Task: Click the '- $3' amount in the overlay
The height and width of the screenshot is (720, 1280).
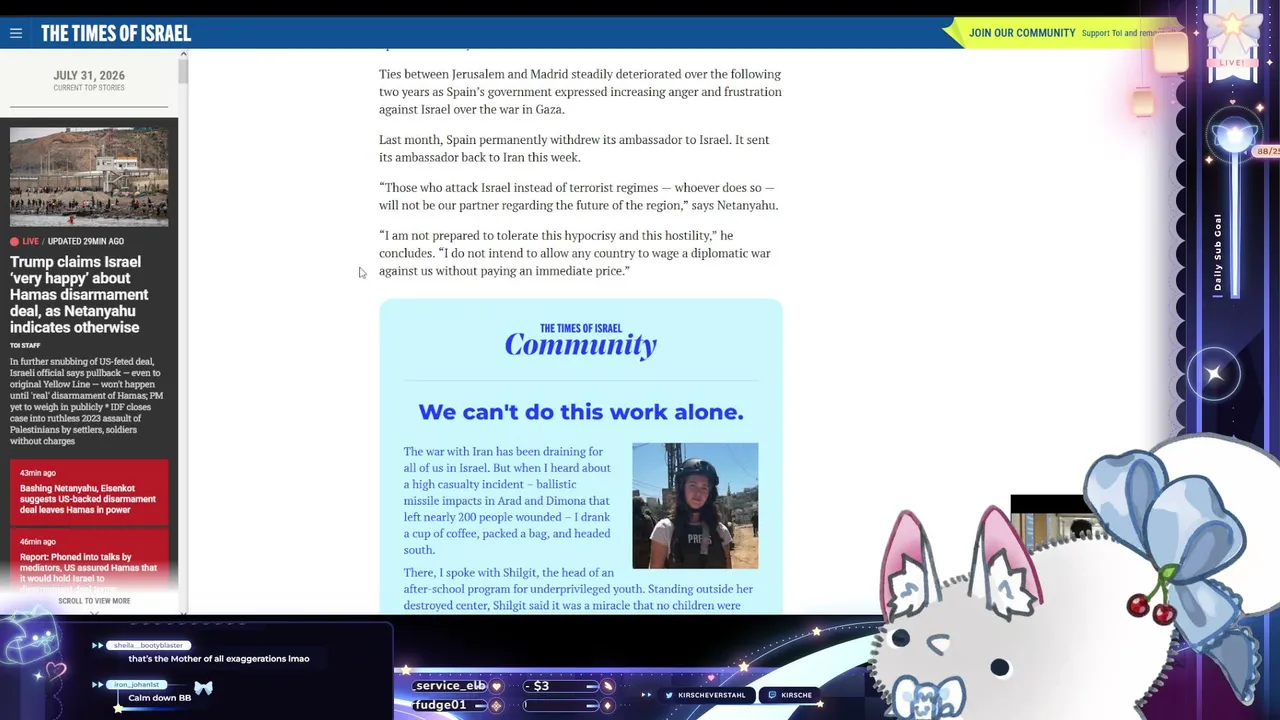Action: (x=537, y=686)
